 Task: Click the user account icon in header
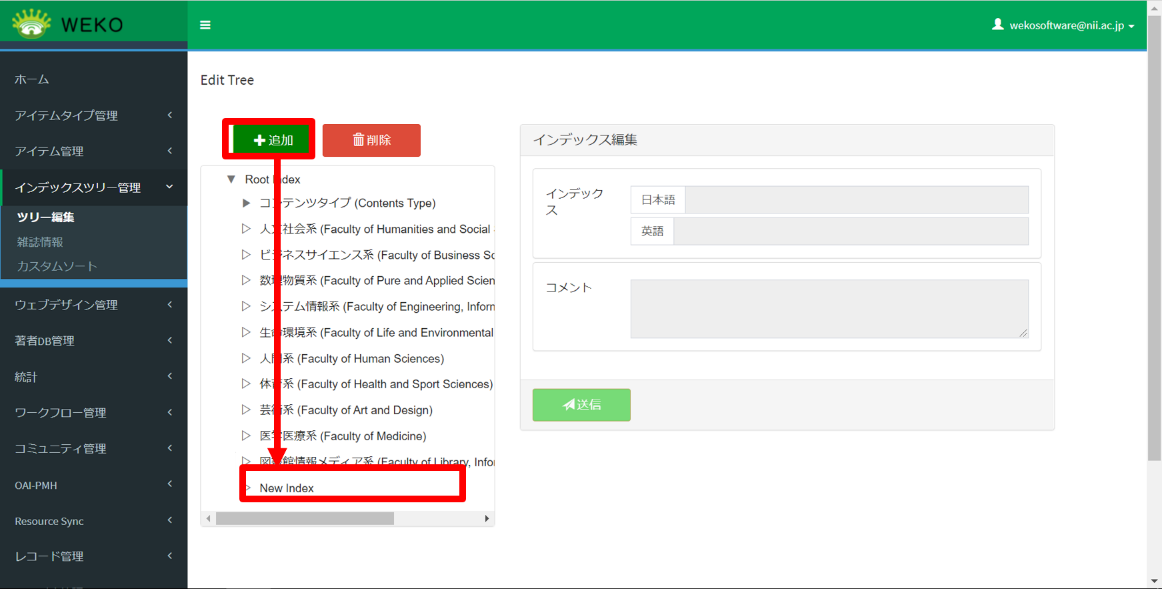[997, 25]
